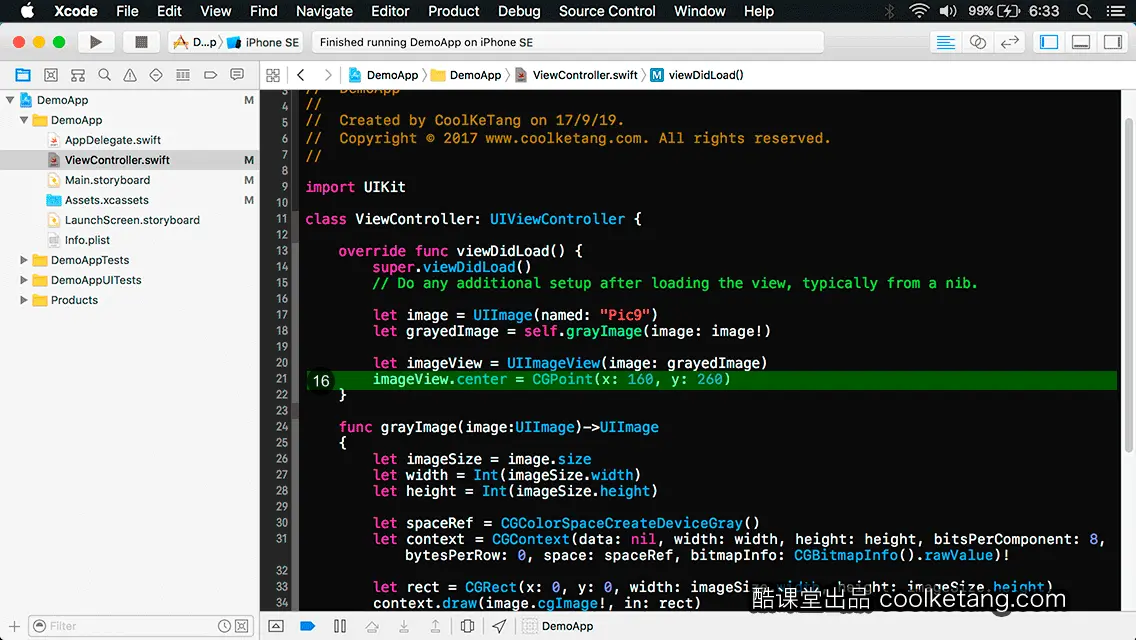Filter by recently modified files
This screenshot has height=640, width=1136.
225,626
